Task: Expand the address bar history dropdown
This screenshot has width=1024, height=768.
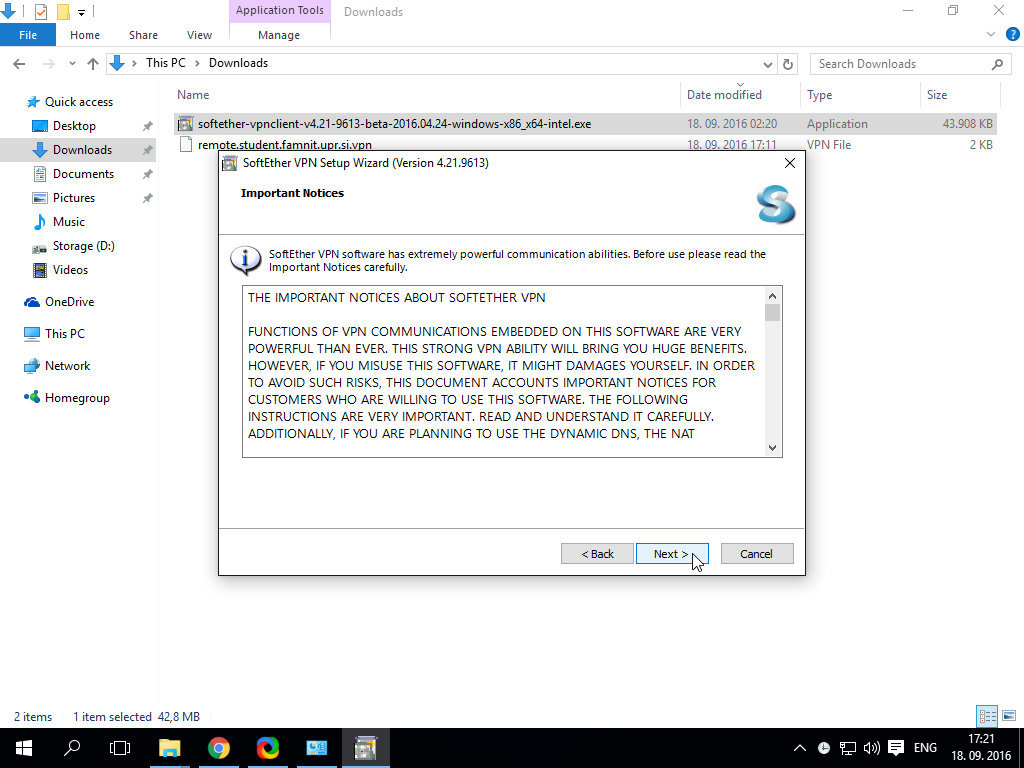Action: [767, 64]
